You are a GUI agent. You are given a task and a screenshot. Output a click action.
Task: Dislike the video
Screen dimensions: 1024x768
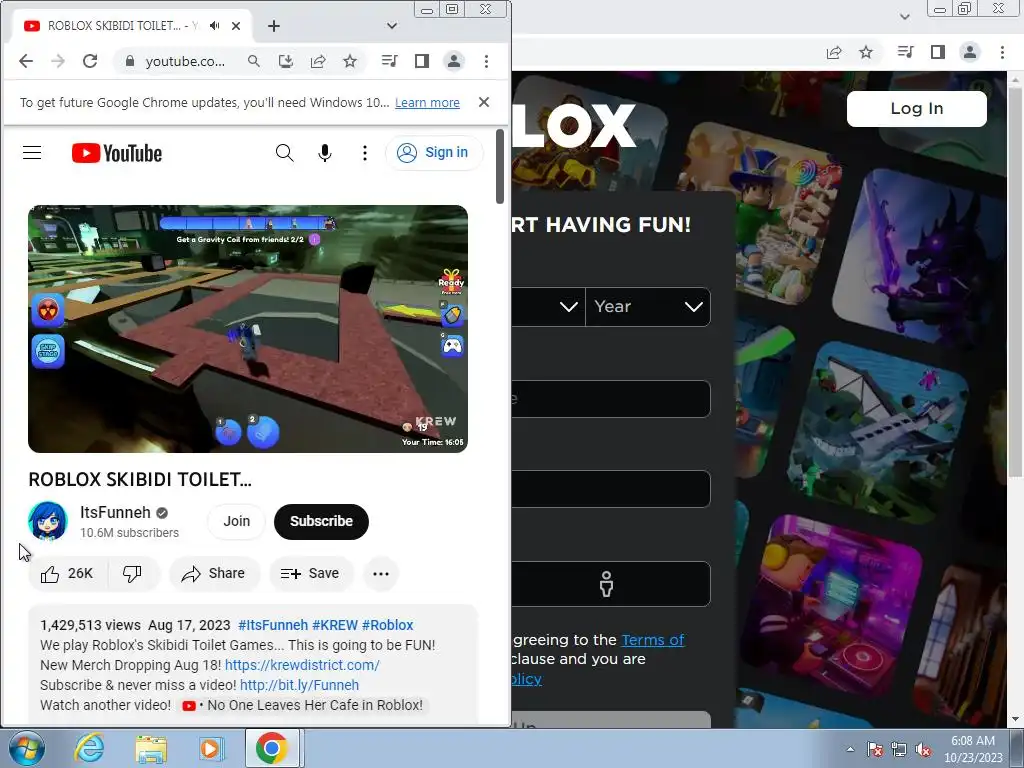tap(133, 573)
